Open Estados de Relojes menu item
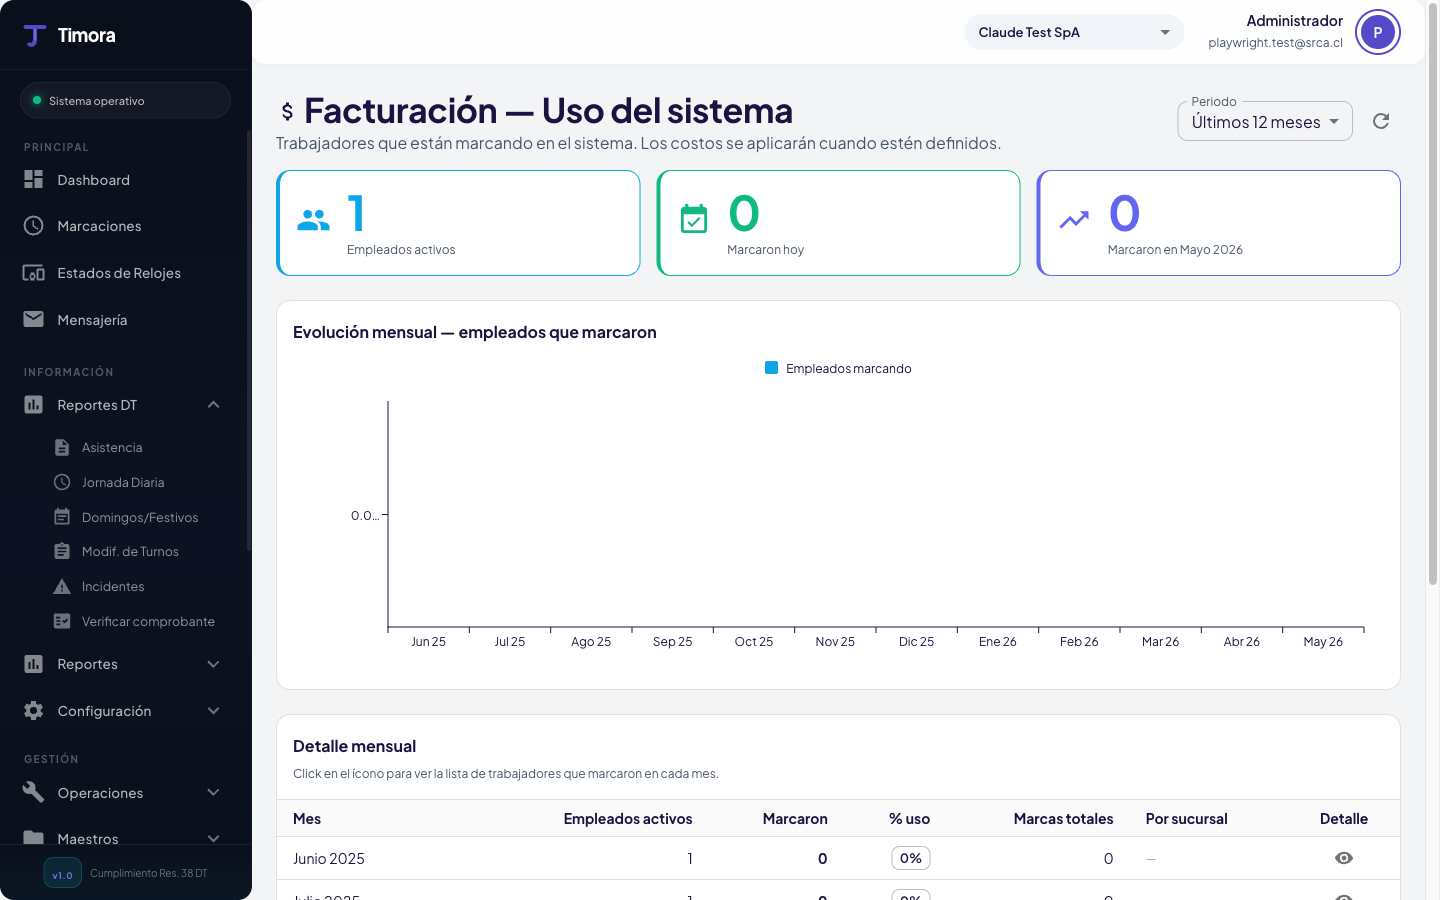This screenshot has width=1440, height=900. pyautogui.click(x=125, y=273)
